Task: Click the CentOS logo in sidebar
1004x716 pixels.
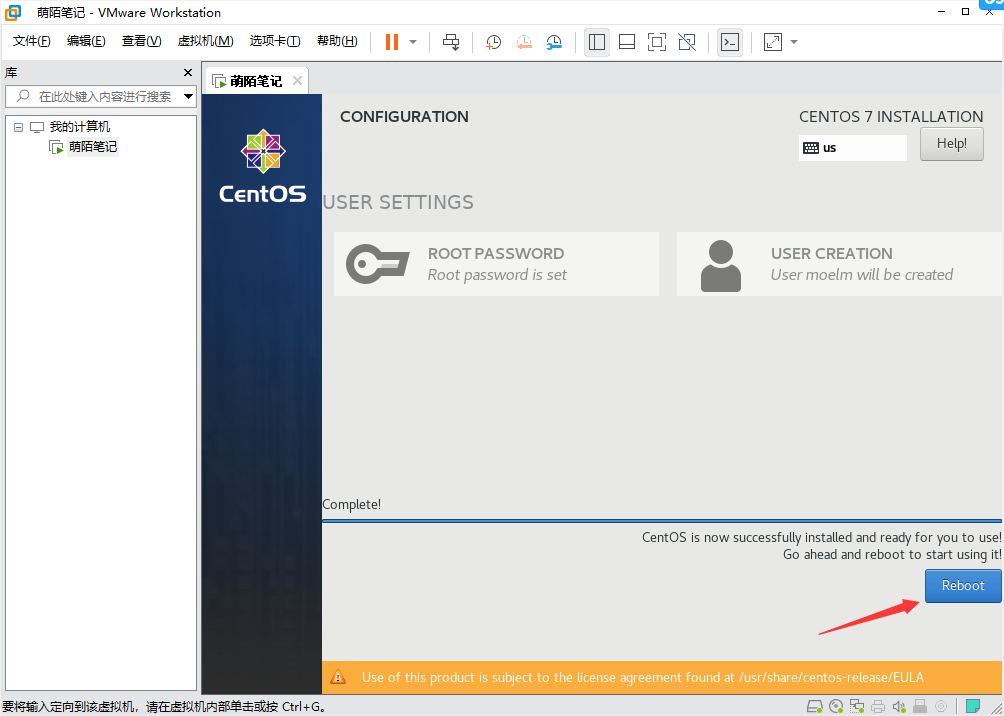Action: pyautogui.click(x=263, y=166)
